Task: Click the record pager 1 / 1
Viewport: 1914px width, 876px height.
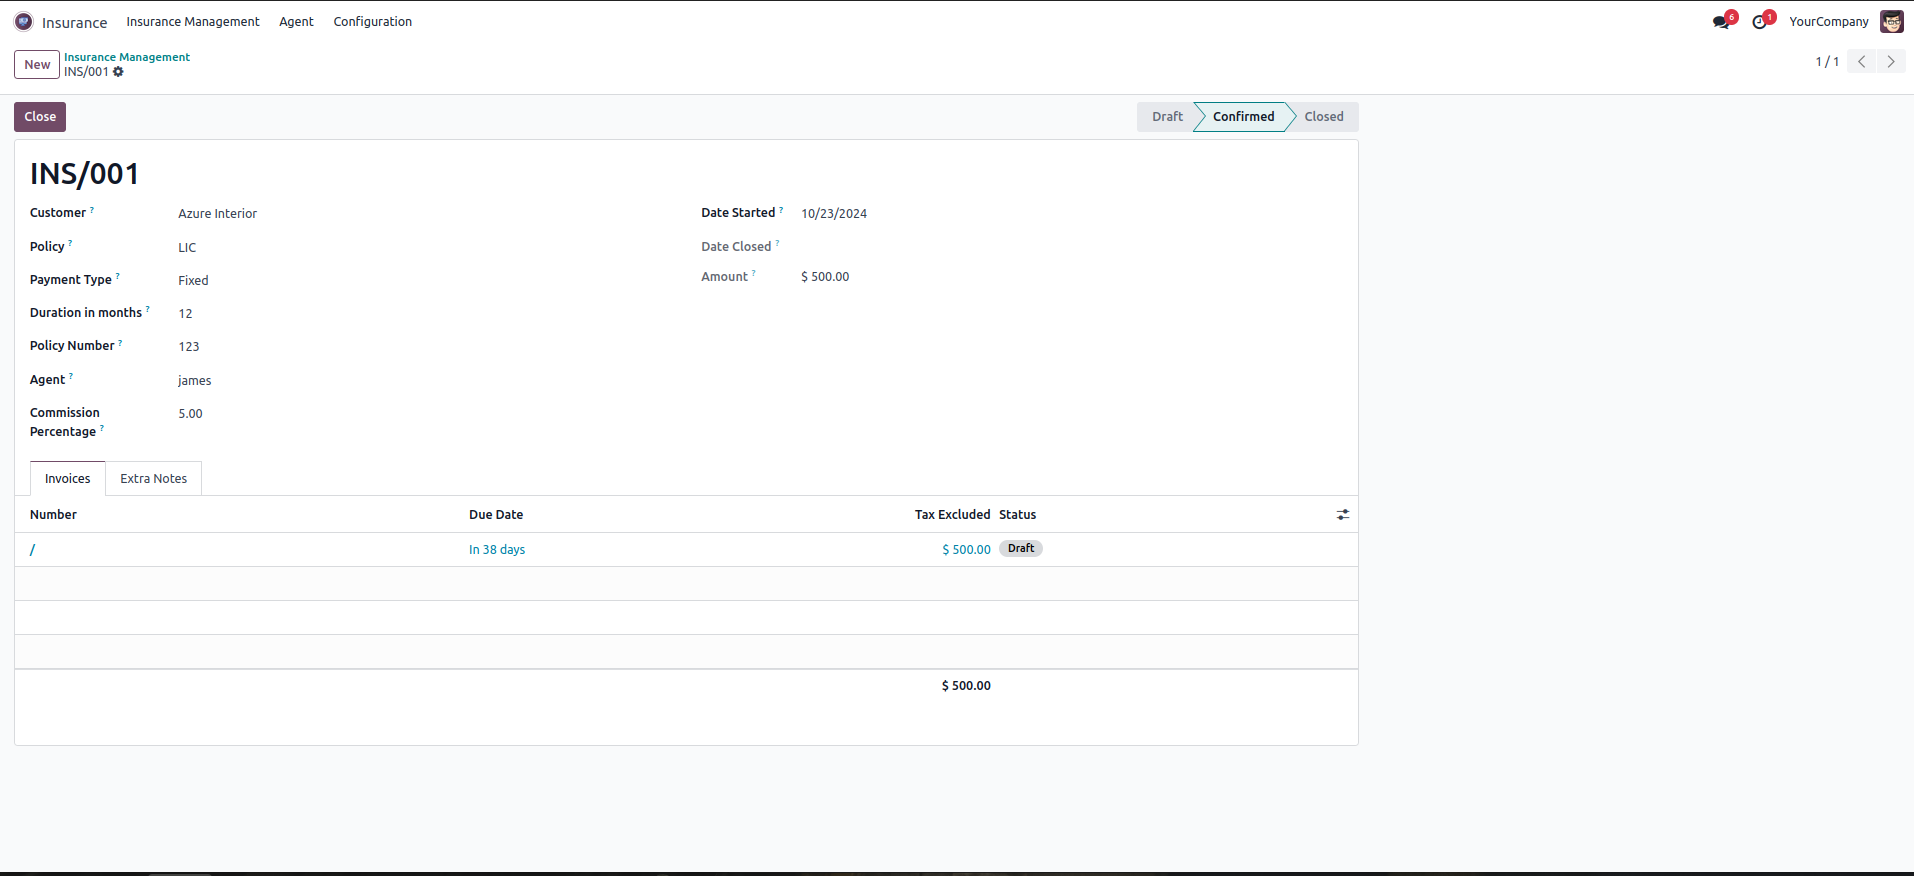Action: 1827,62
